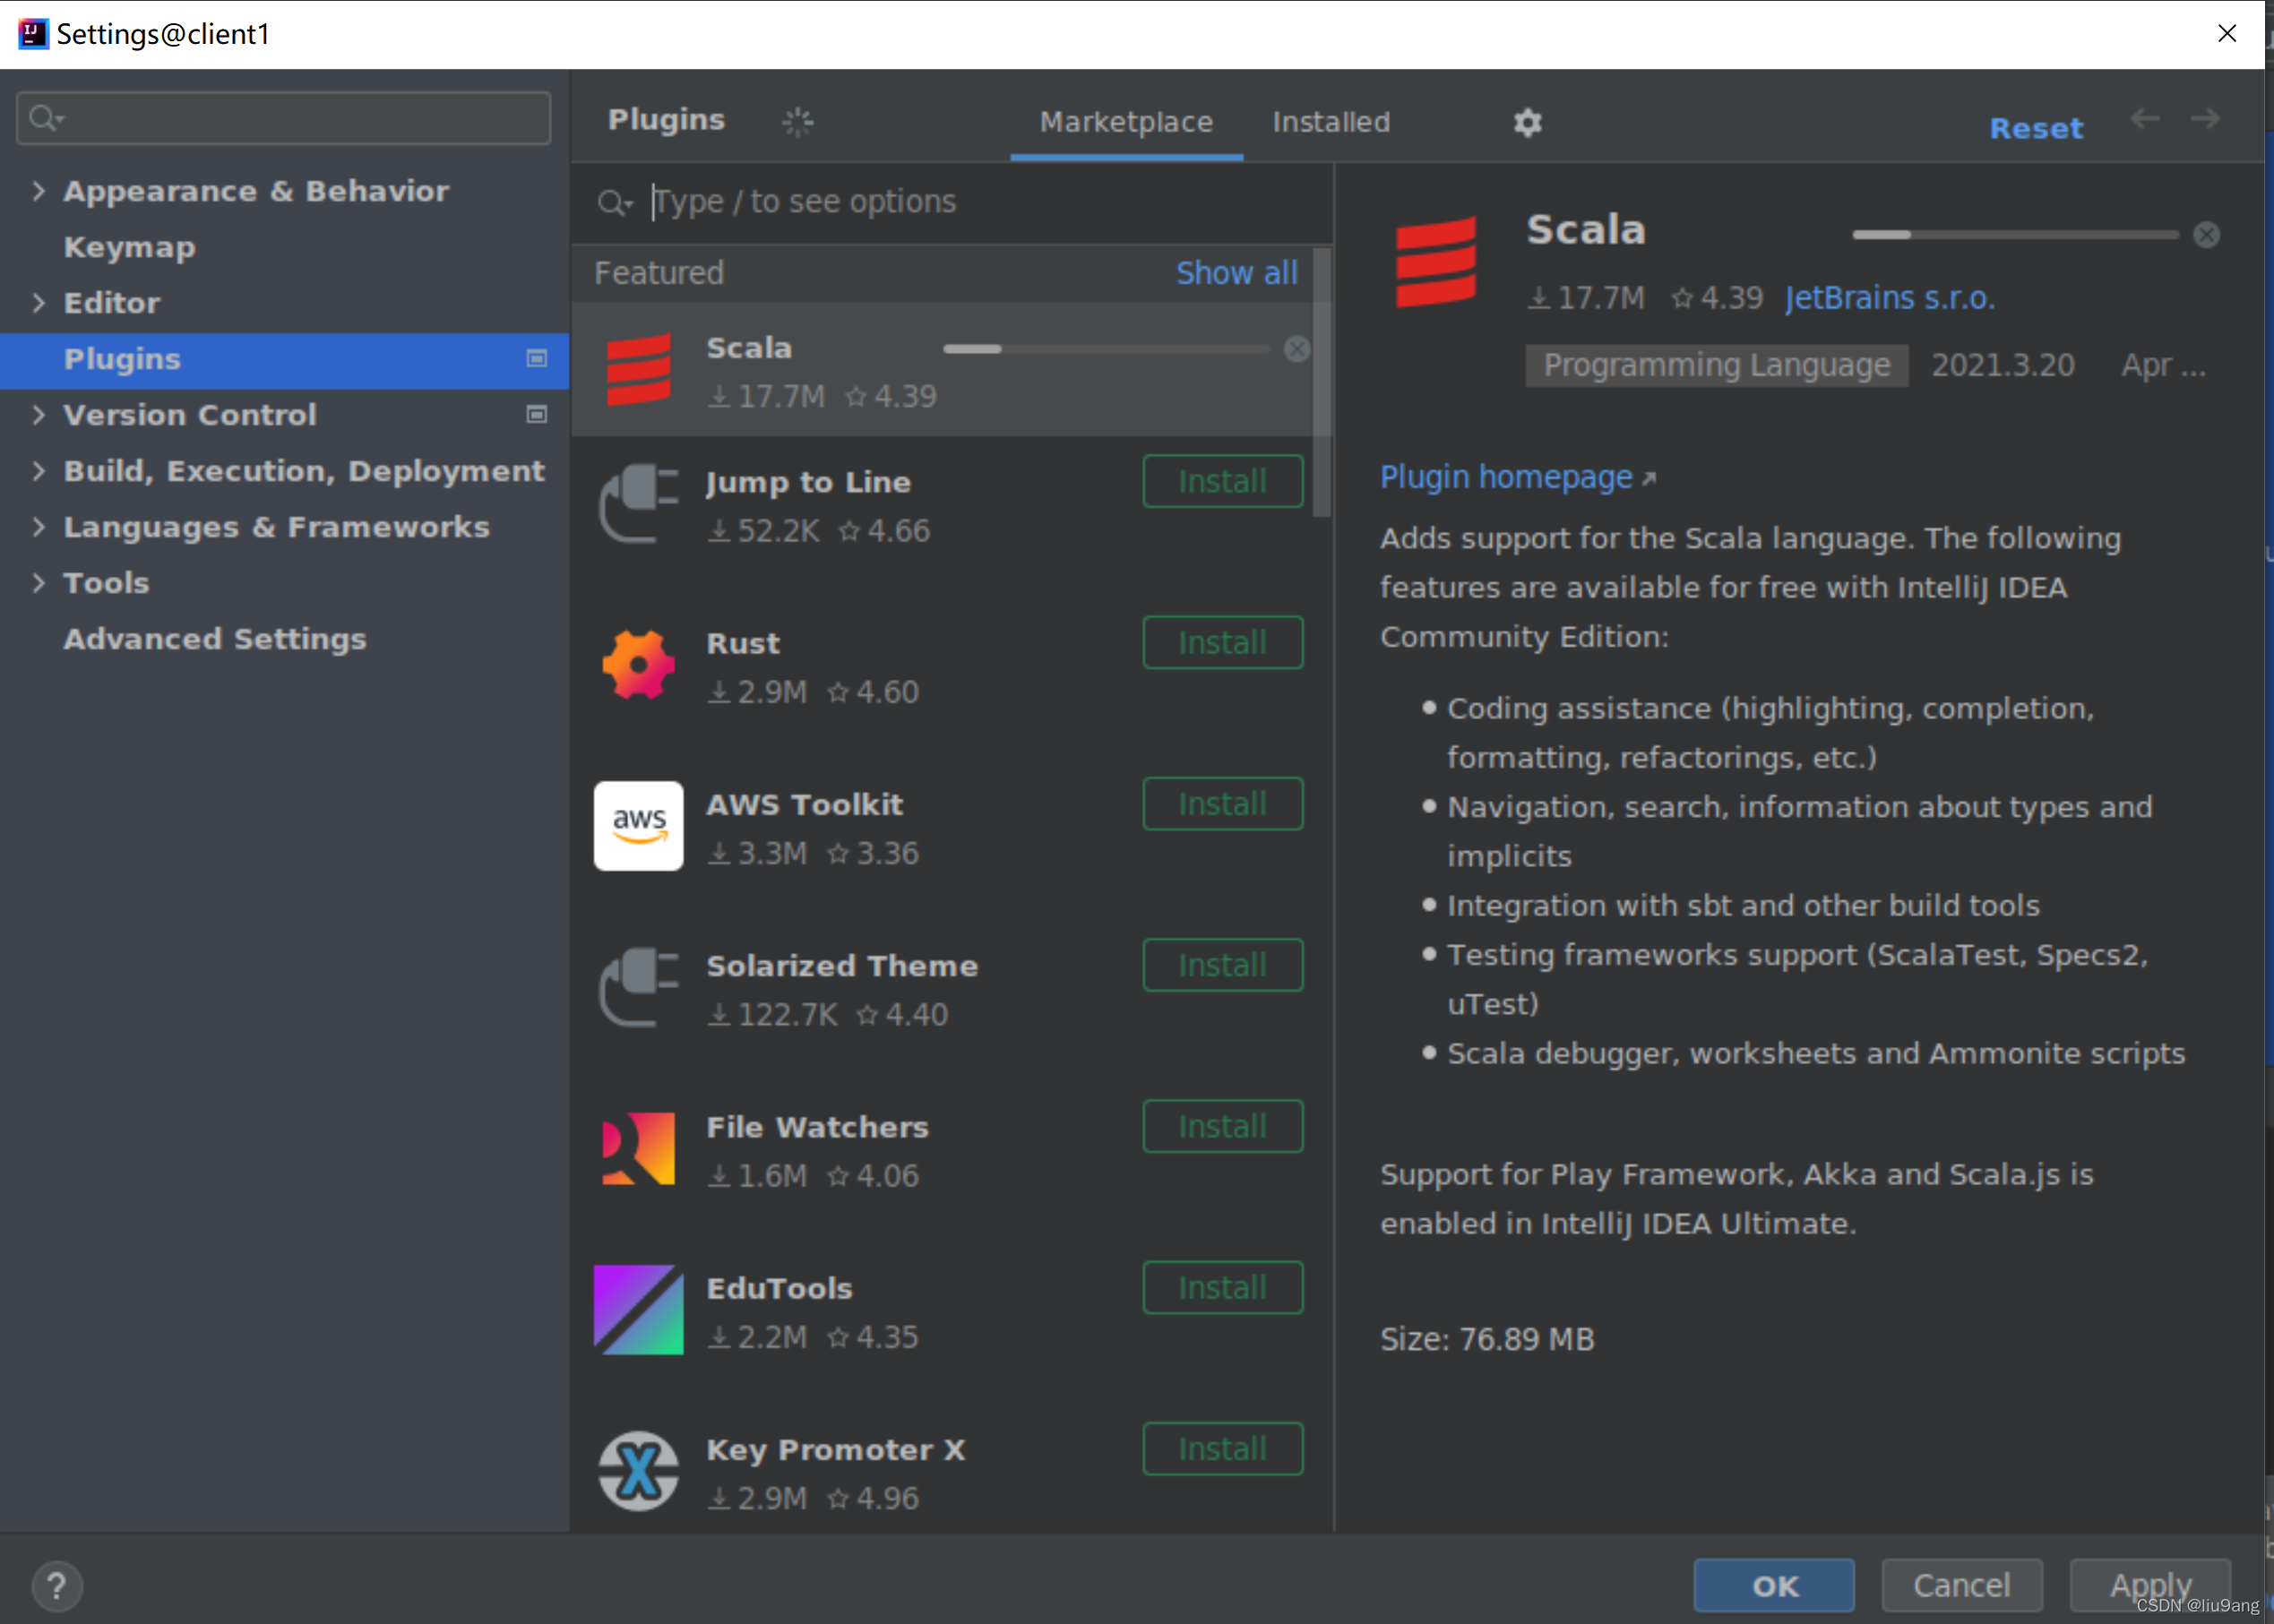The image size is (2274, 1624).
Task: Expand Build, Execution, Deployment node
Action: 38,470
